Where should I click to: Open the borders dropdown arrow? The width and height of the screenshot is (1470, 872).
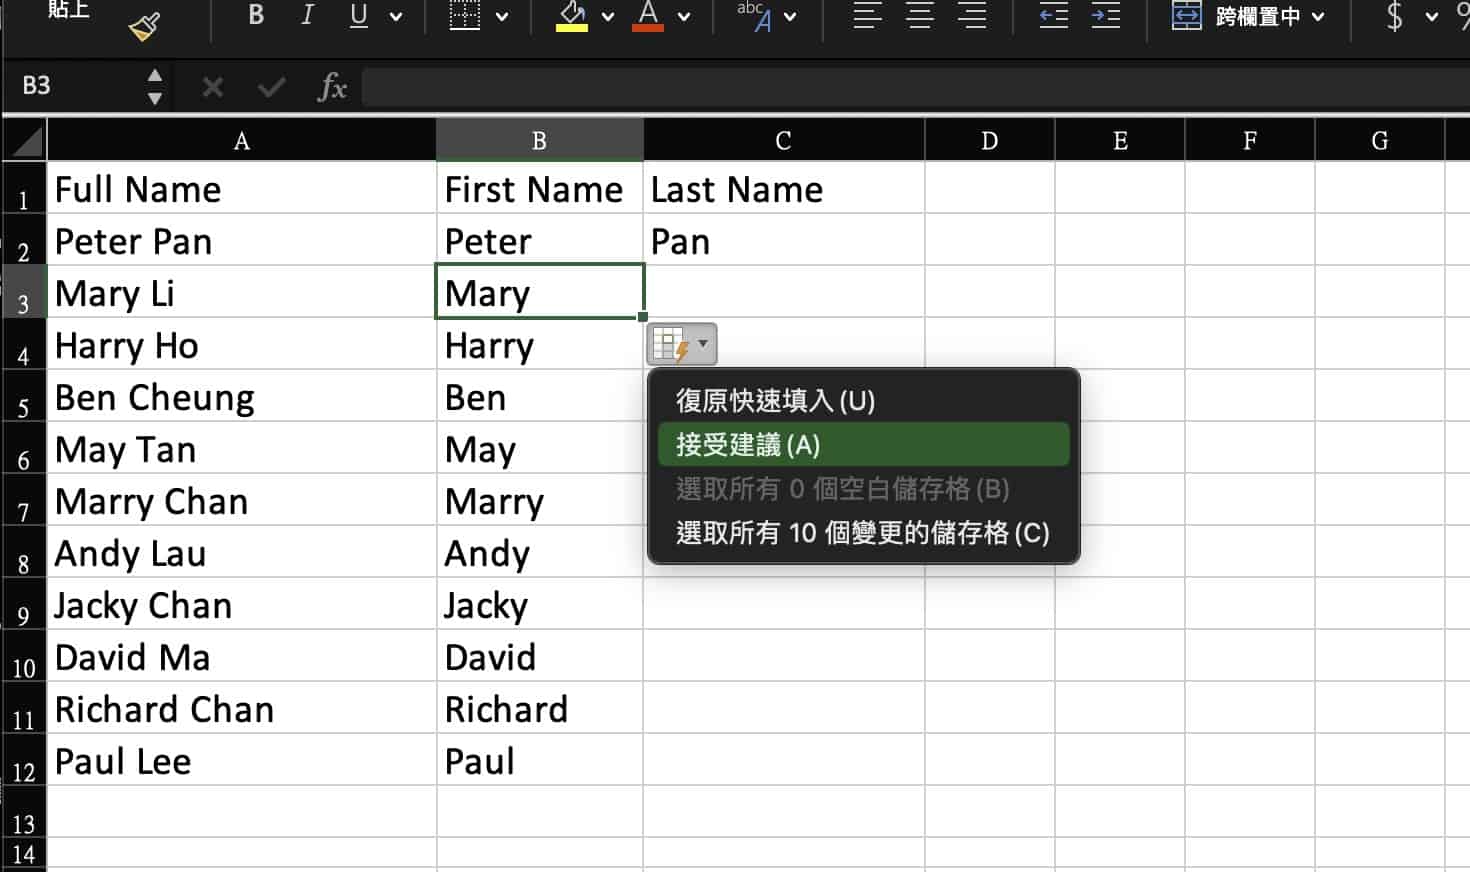tap(503, 16)
